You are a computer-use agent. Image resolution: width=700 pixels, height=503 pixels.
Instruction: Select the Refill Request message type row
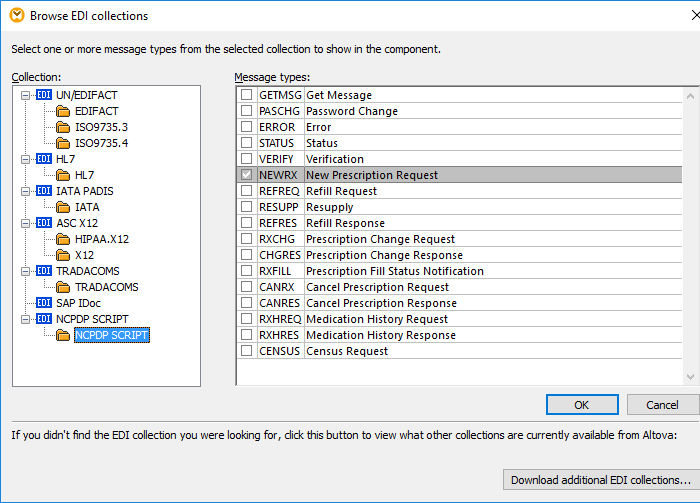pos(341,191)
